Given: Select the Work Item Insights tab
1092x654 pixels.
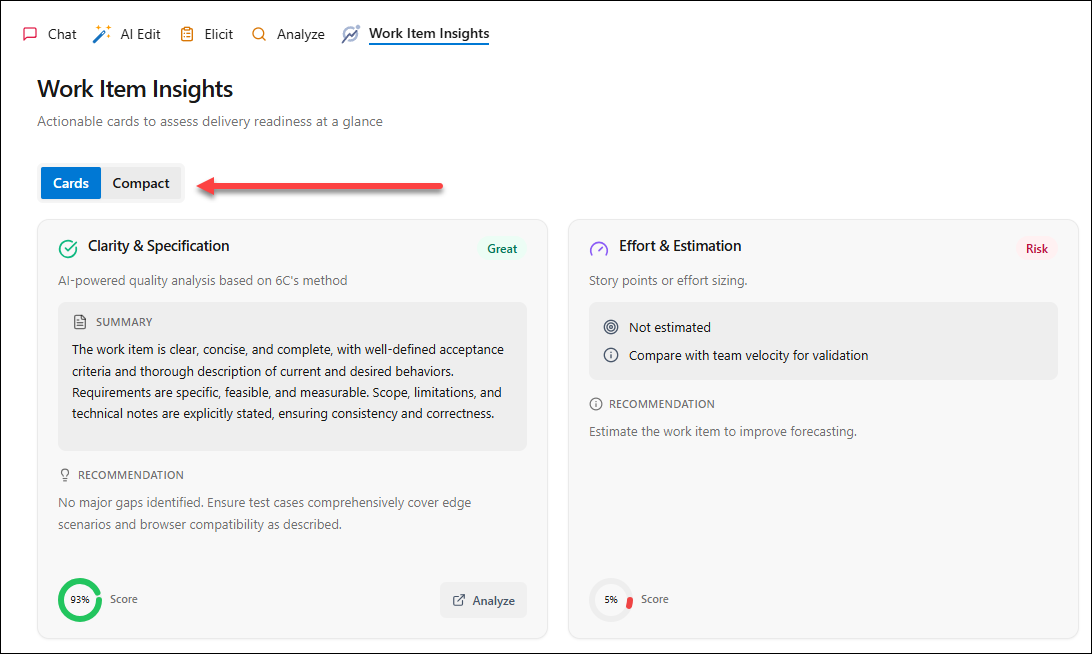Looking at the screenshot, I should click(429, 33).
